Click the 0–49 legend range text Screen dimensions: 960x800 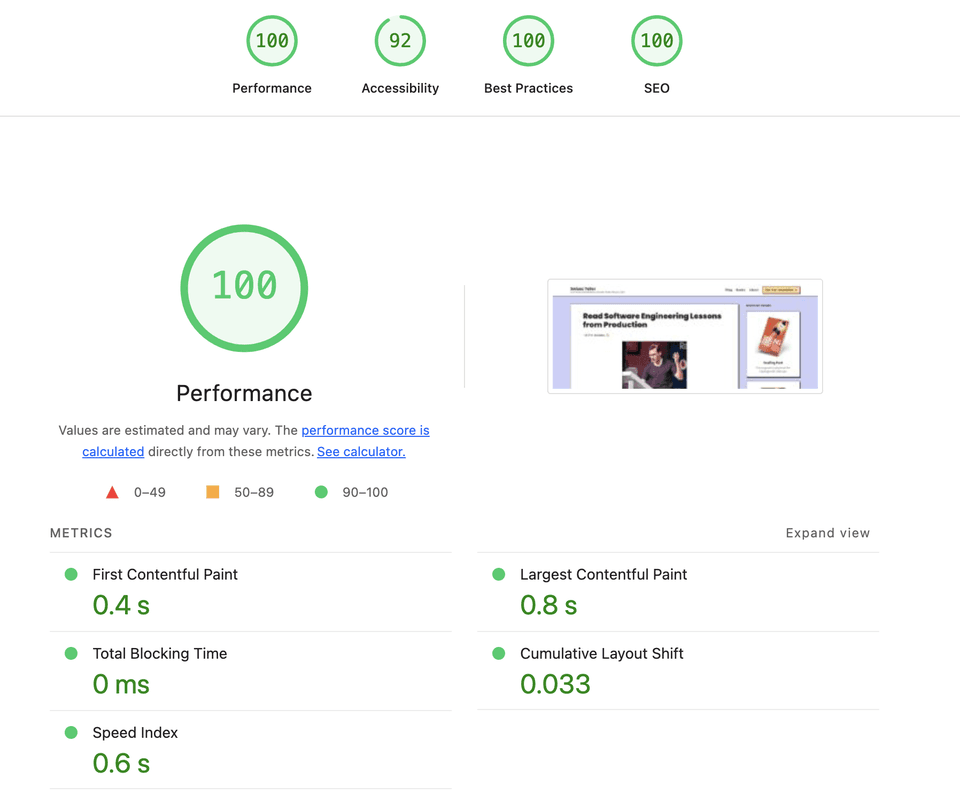(150, 492)
